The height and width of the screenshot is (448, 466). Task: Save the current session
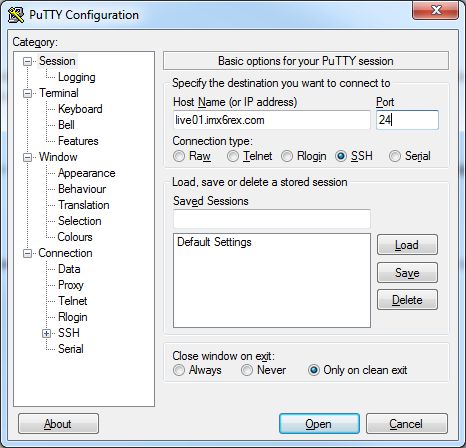click(x=407, y=273)
